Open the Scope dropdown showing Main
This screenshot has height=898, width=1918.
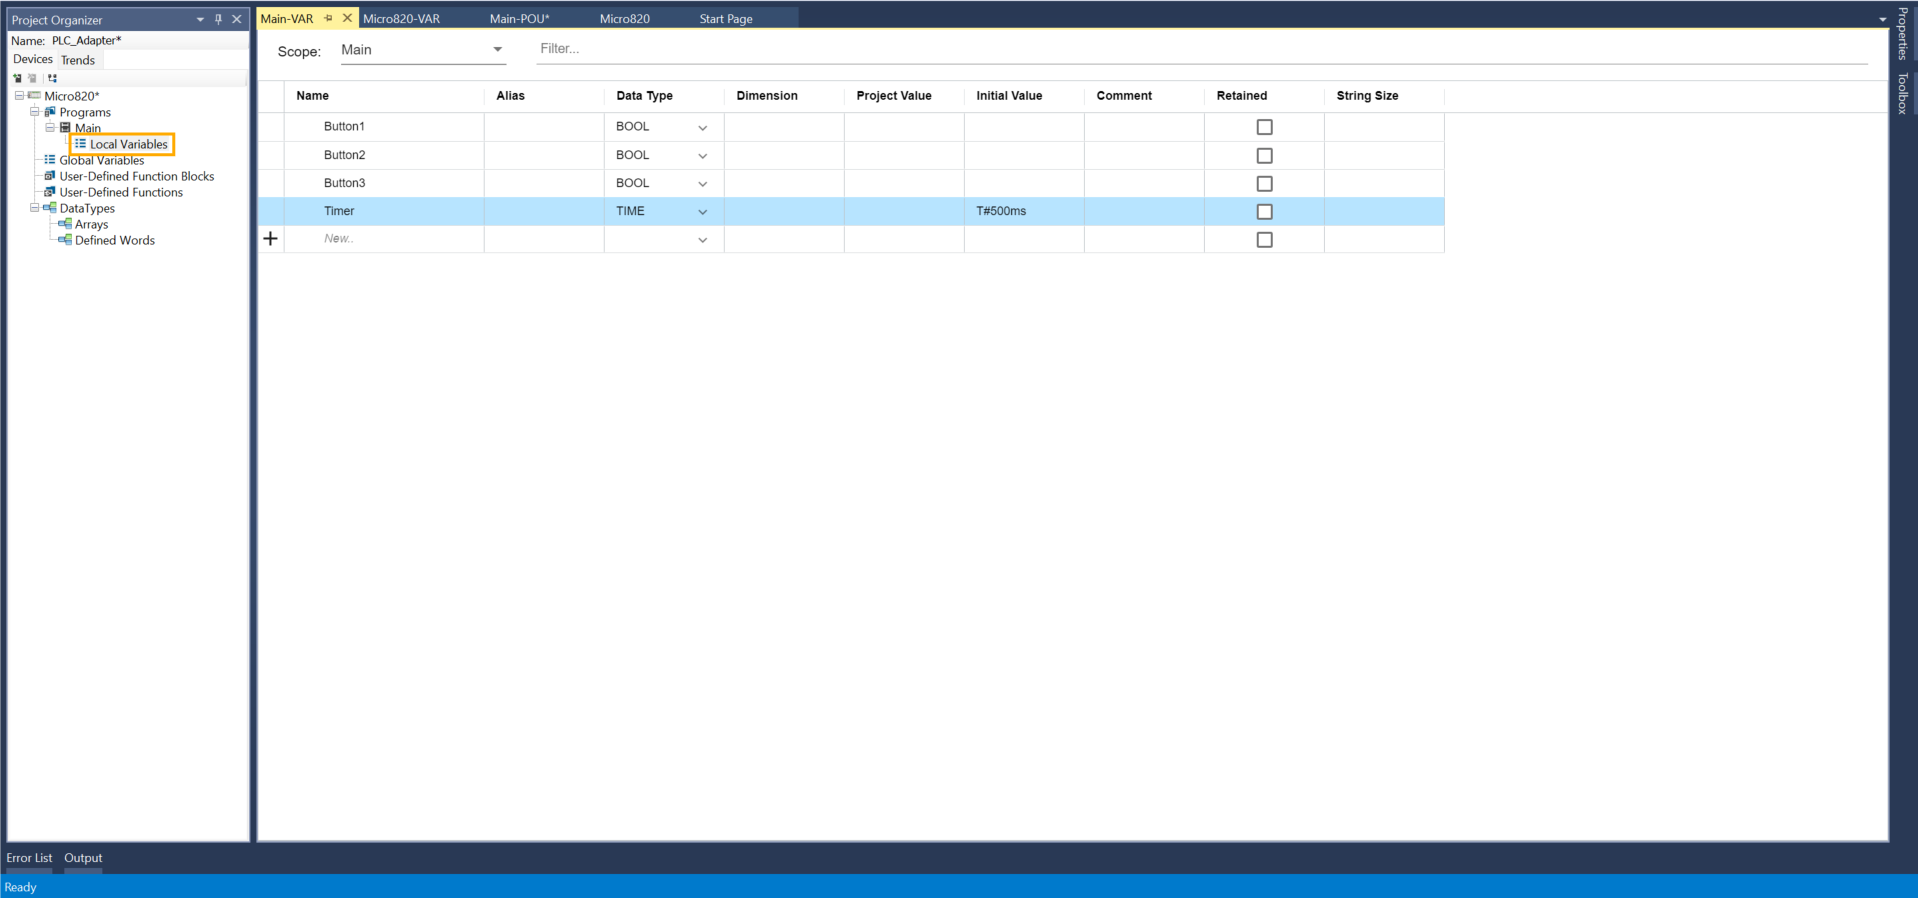coord(422,50)
